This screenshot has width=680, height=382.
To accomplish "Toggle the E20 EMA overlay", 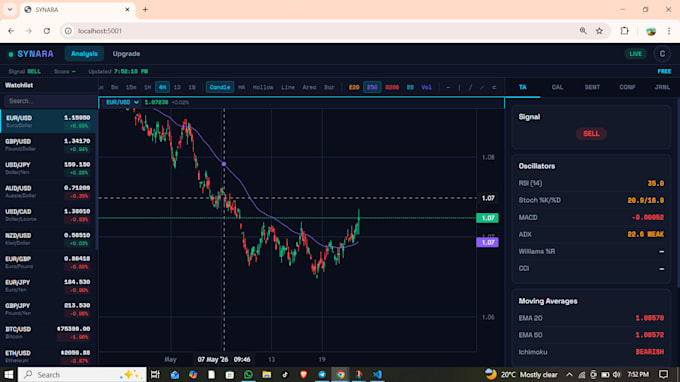I will pyautogui.click(x=354, y=87).
